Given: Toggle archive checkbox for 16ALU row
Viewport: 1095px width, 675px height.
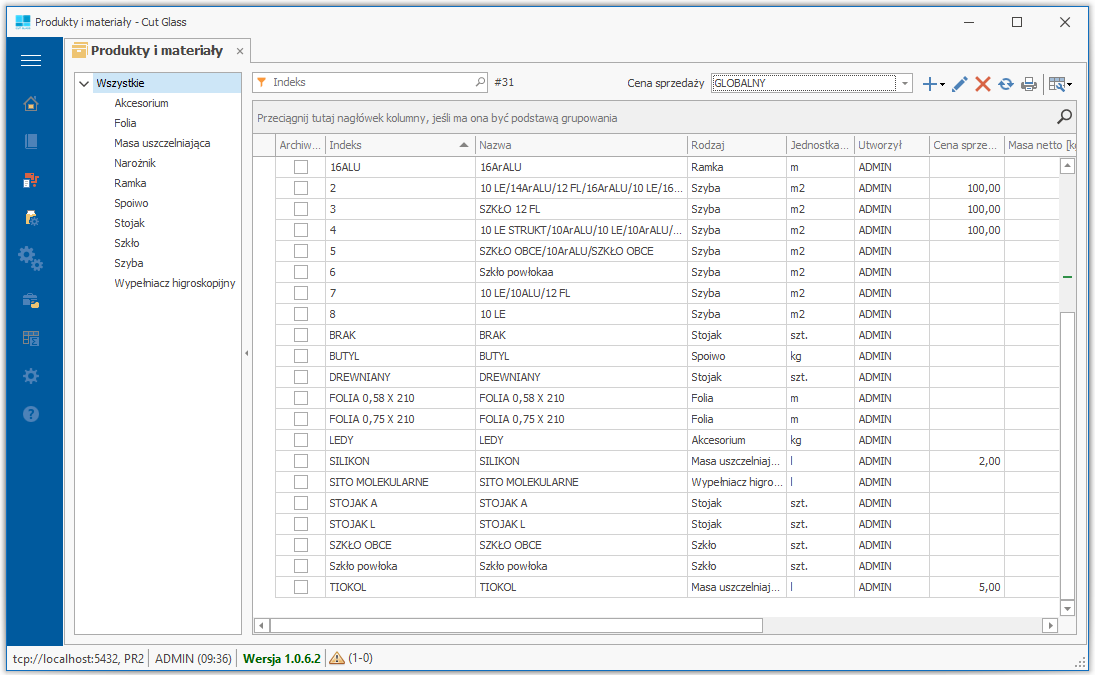Looking at the screenshot, I should click(x=301, y=167).
